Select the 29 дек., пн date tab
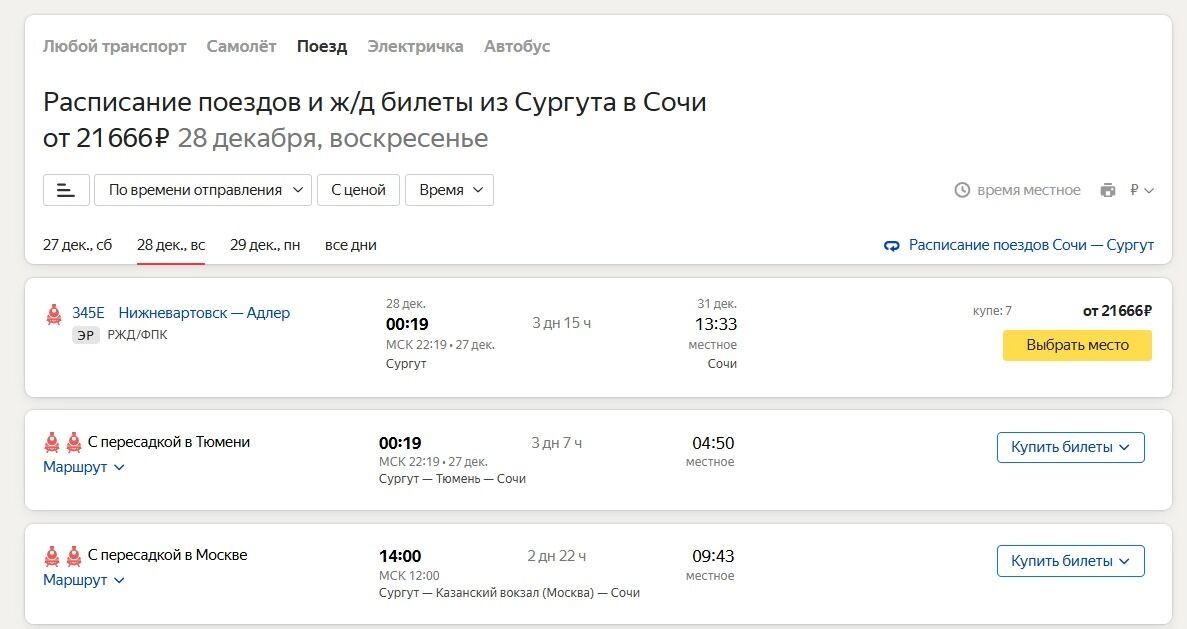 pos(265,245)
